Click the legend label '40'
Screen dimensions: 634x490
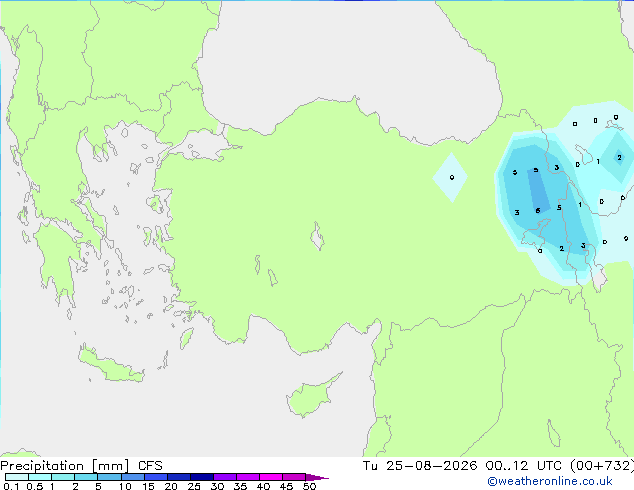263,486
